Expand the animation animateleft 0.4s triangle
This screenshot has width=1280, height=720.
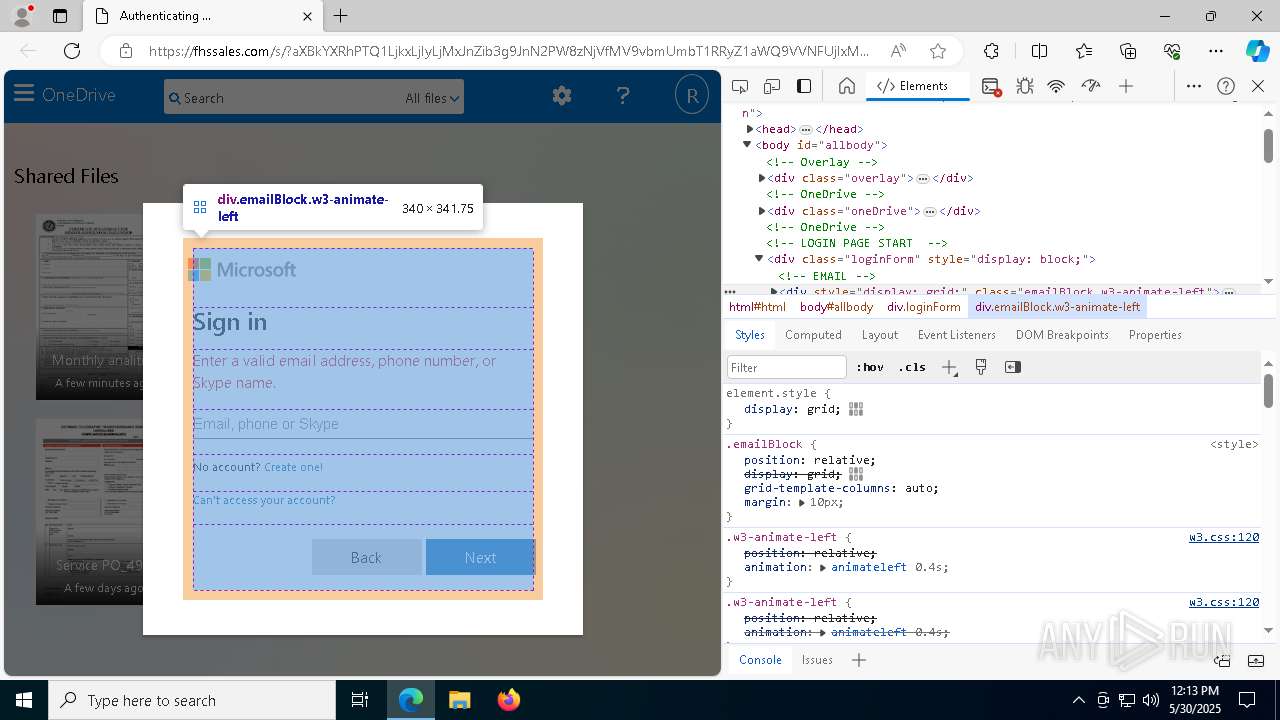pos(823,567)
